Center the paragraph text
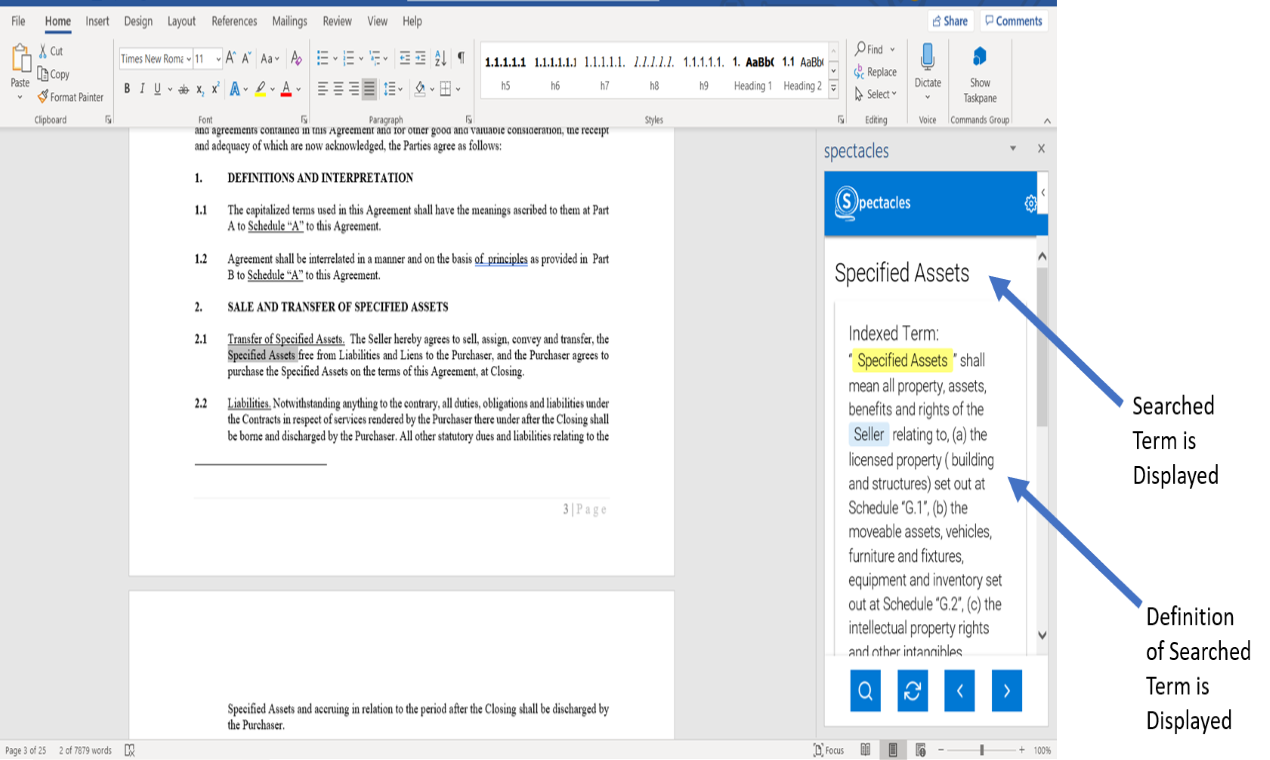Screen dimensions: 1270x760 339,89
